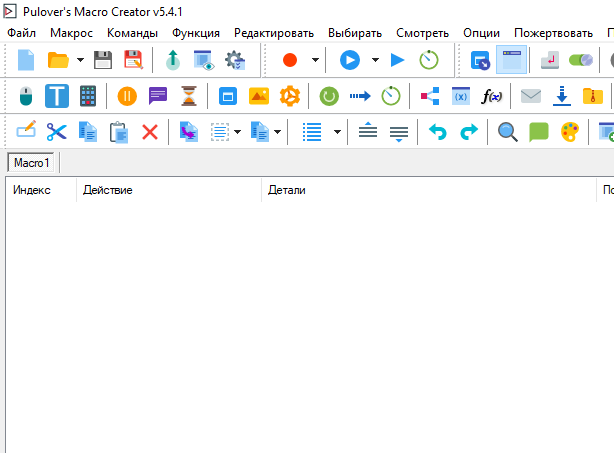Run current macro with blue triangle icon

tap(397, 60)
